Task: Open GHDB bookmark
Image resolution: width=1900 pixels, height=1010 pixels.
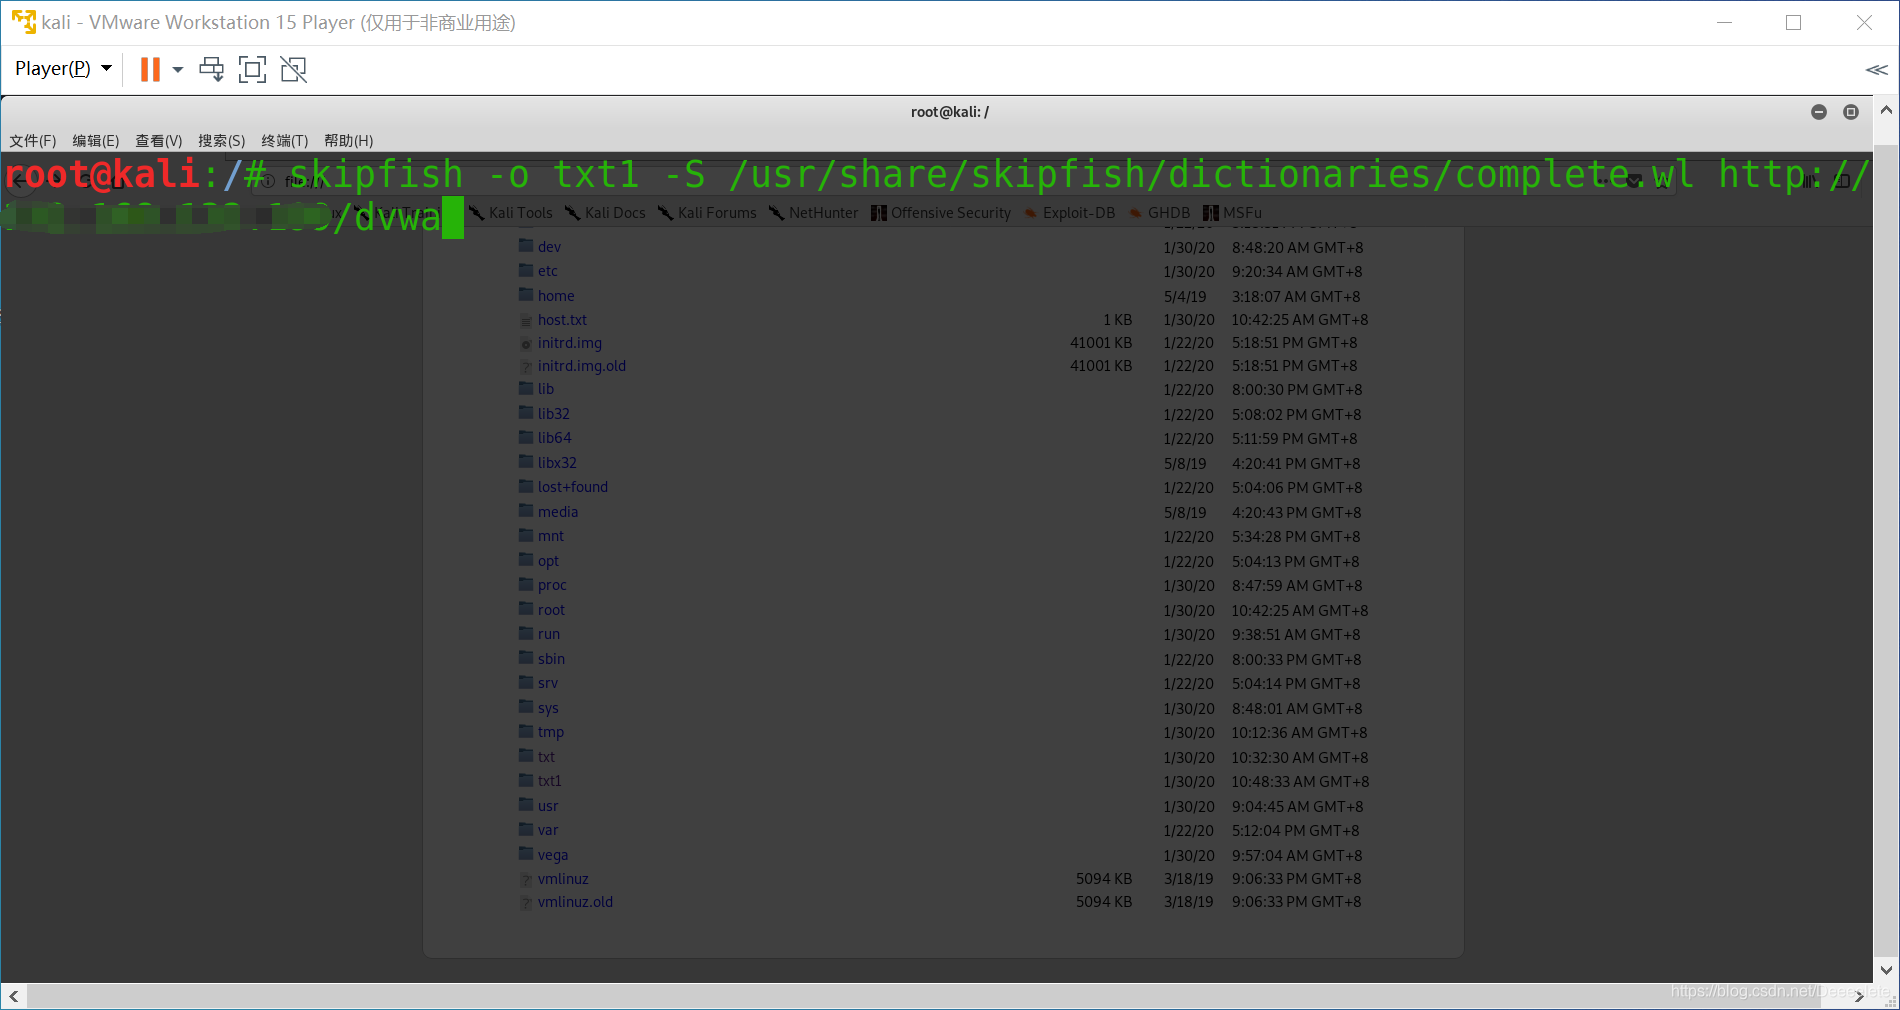Action: (1160, 213)
